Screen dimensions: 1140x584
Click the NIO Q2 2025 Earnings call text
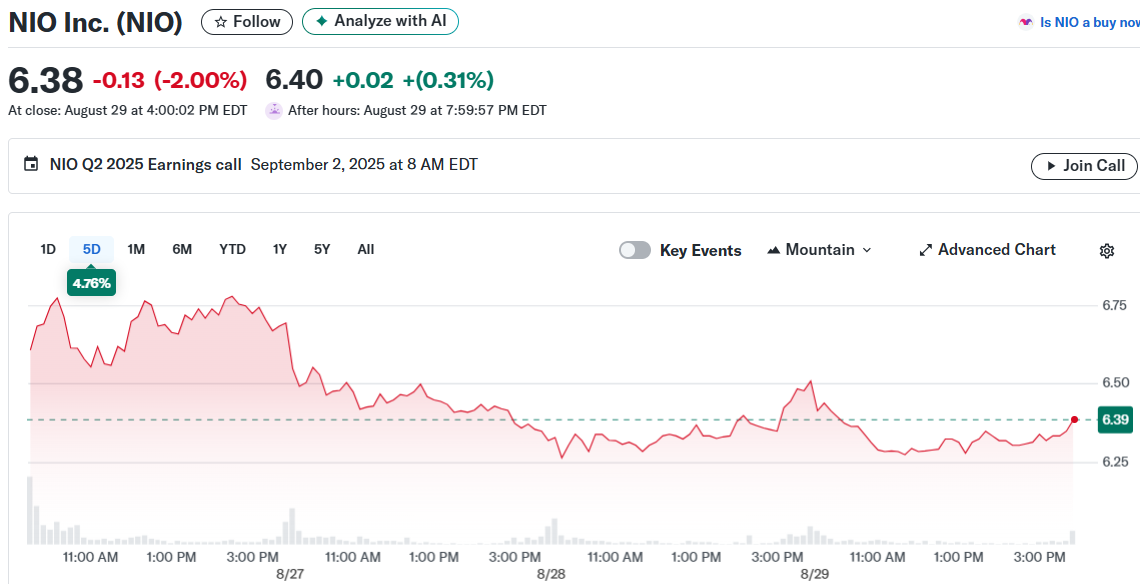click(145, 164)
